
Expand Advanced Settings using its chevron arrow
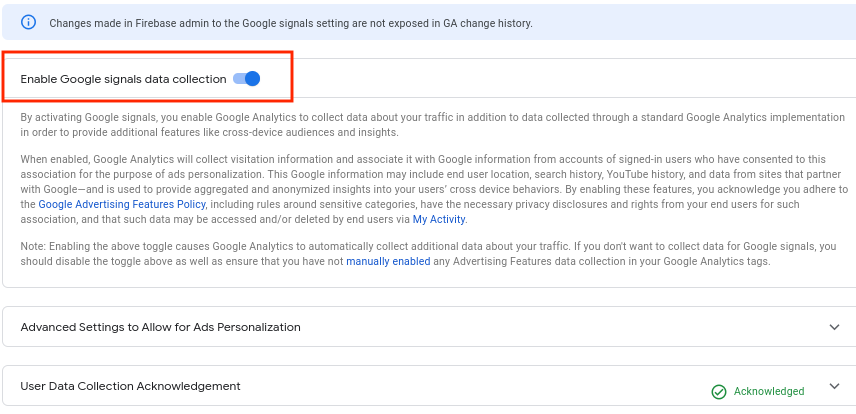(835, 327)
